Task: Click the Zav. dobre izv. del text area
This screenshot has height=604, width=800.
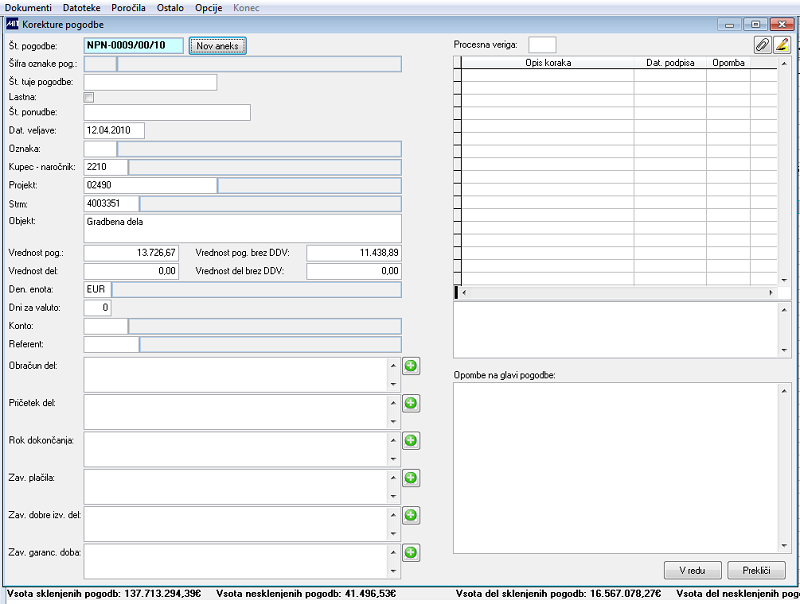Action: pos(236,524)
